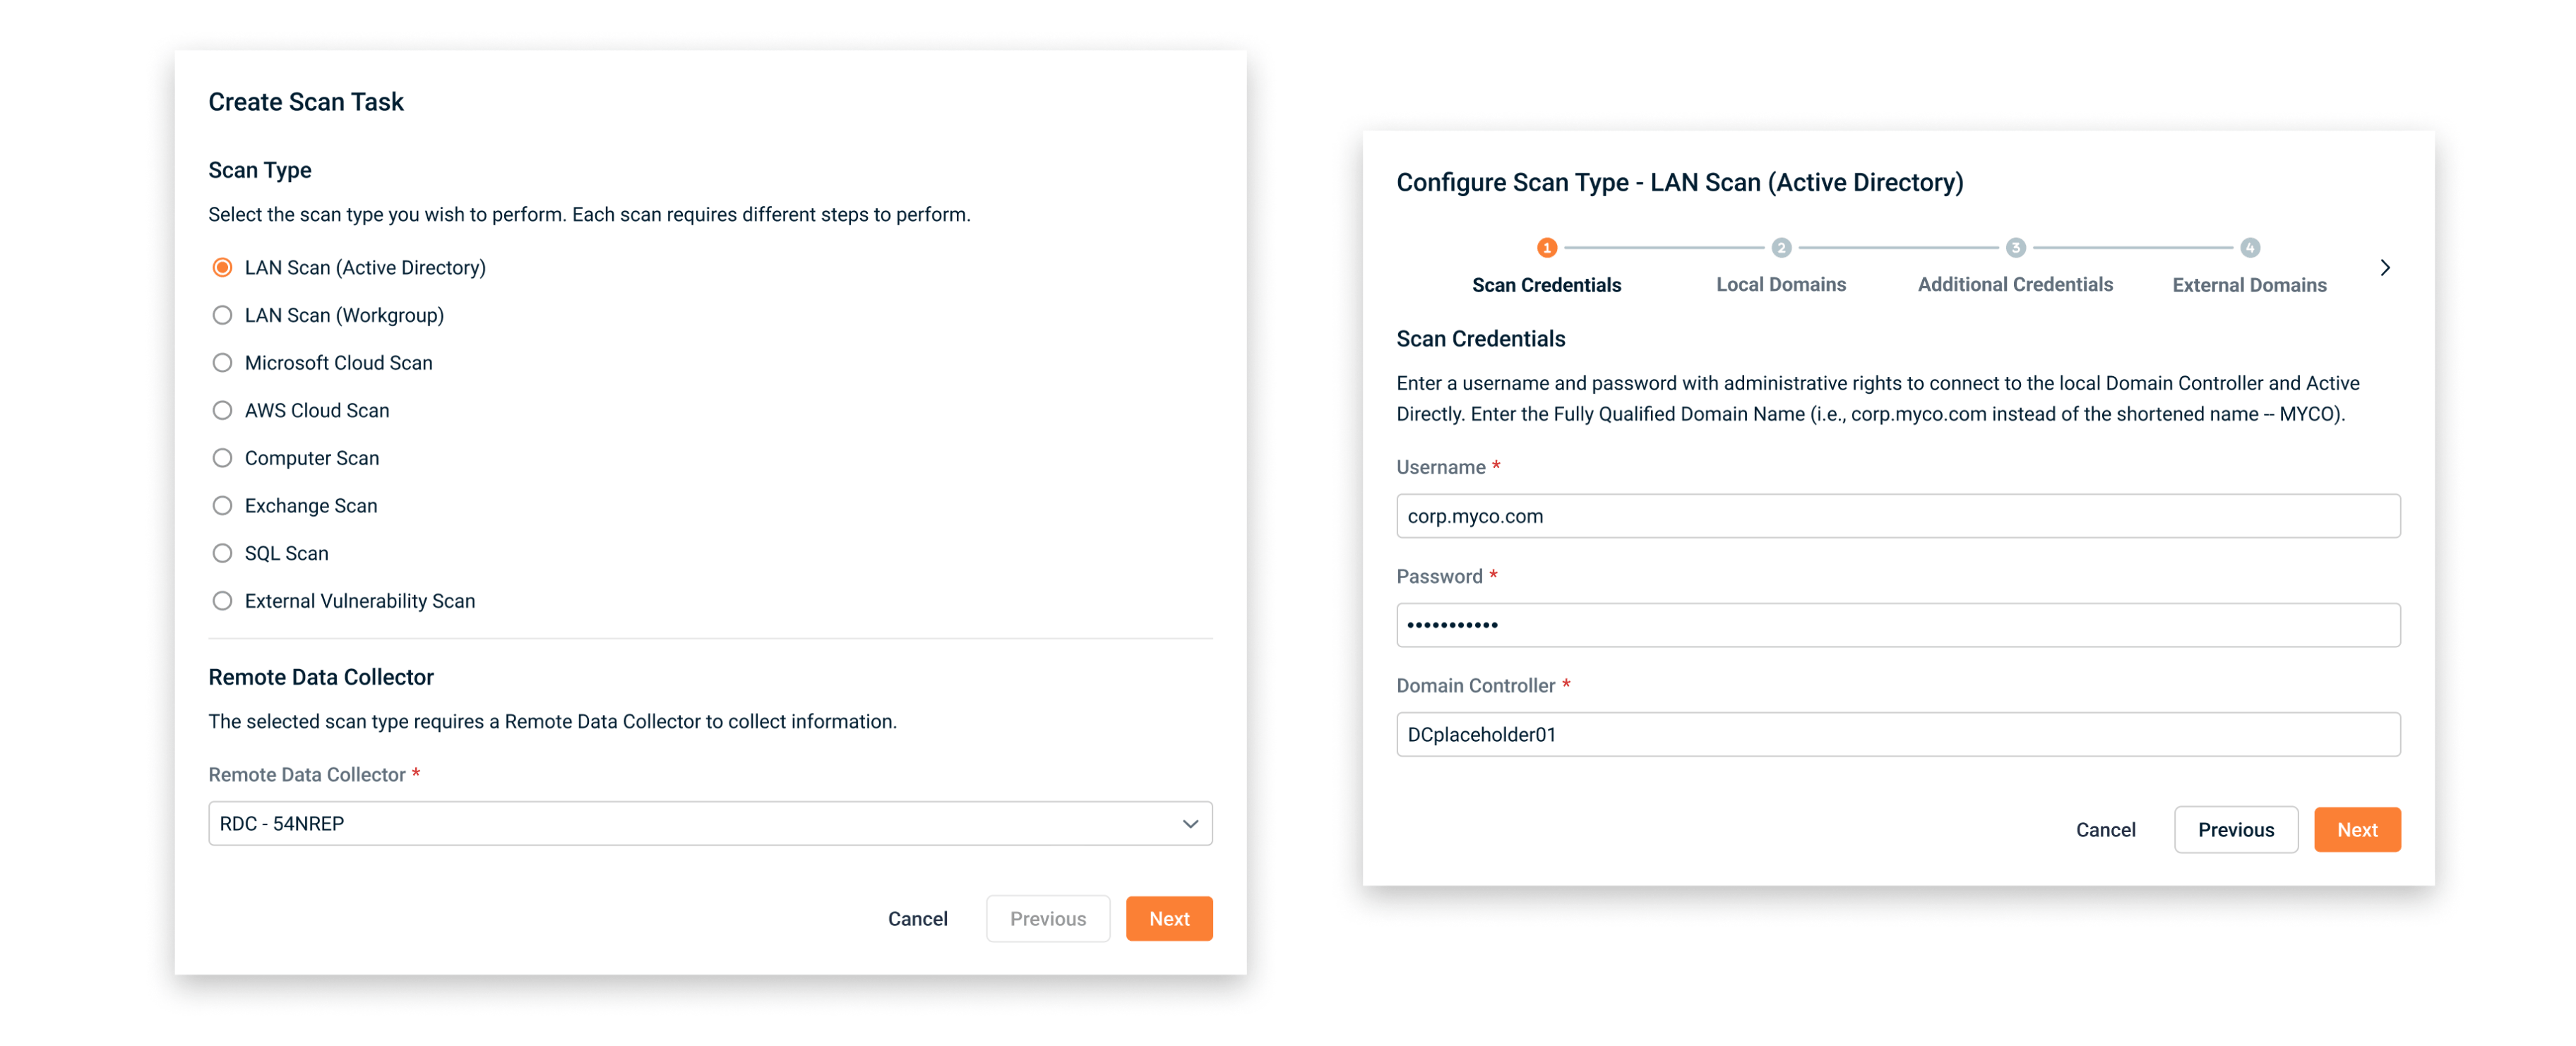Image resolution: width=2576 pixels, height=1046 pixels.
Task: Select AWS Cloud Scan radio button
Action: point(222,411)
